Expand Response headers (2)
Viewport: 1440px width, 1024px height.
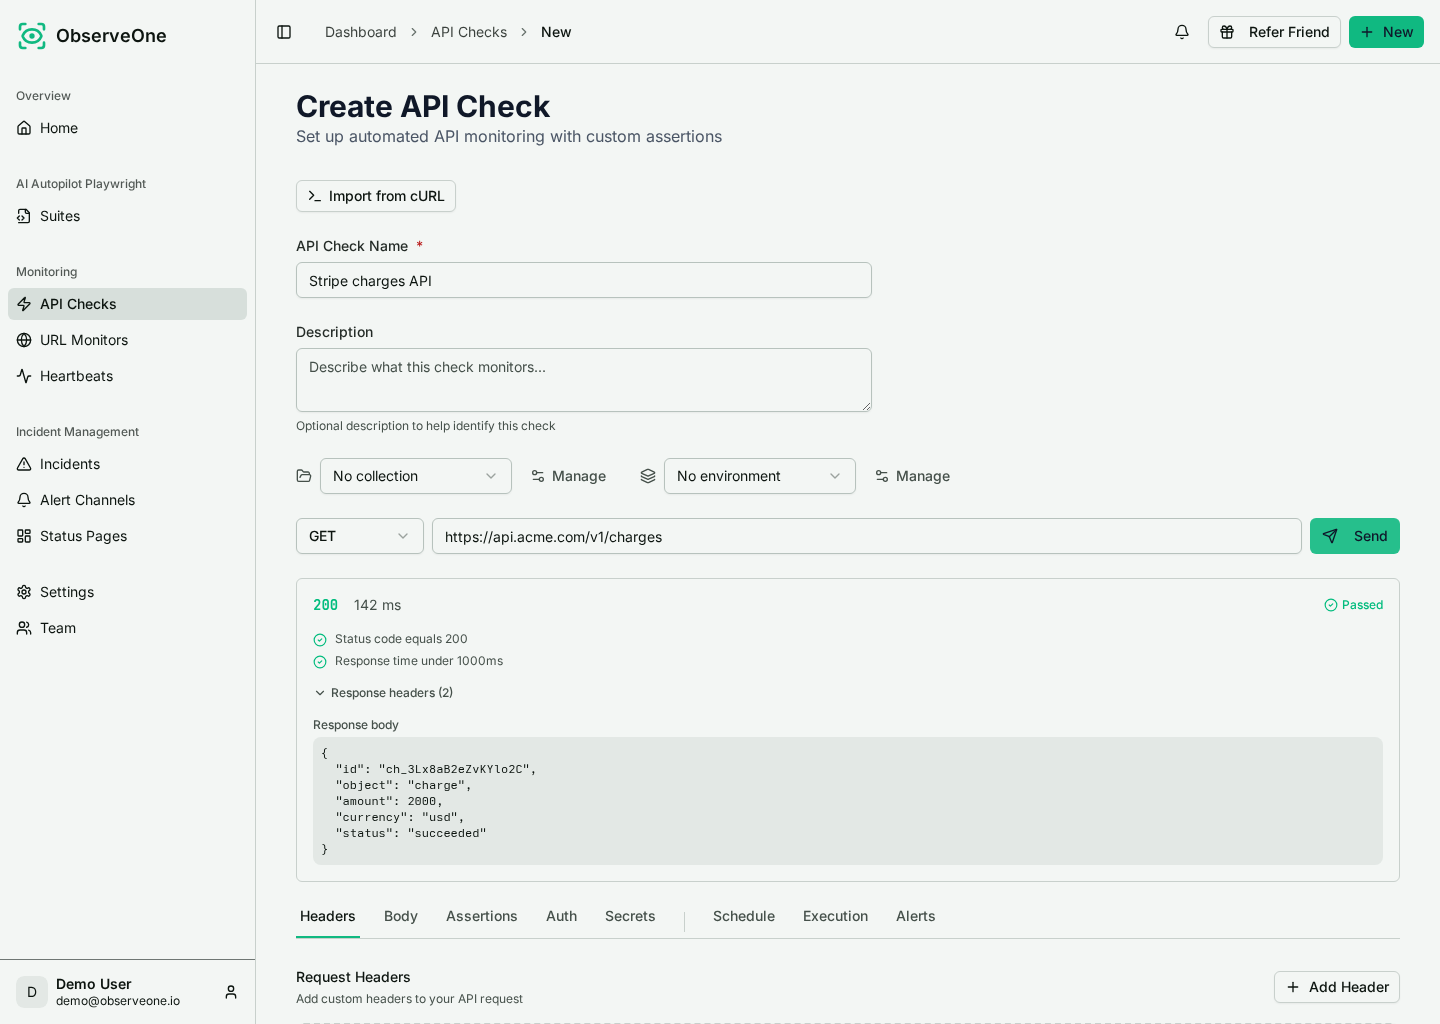point(383,693)
